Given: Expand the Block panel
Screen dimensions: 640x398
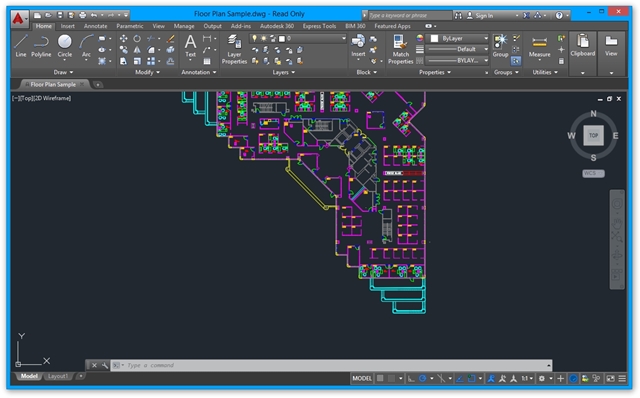Looking at the screenshot, I should pyautogui.click(x=367, y=72).
